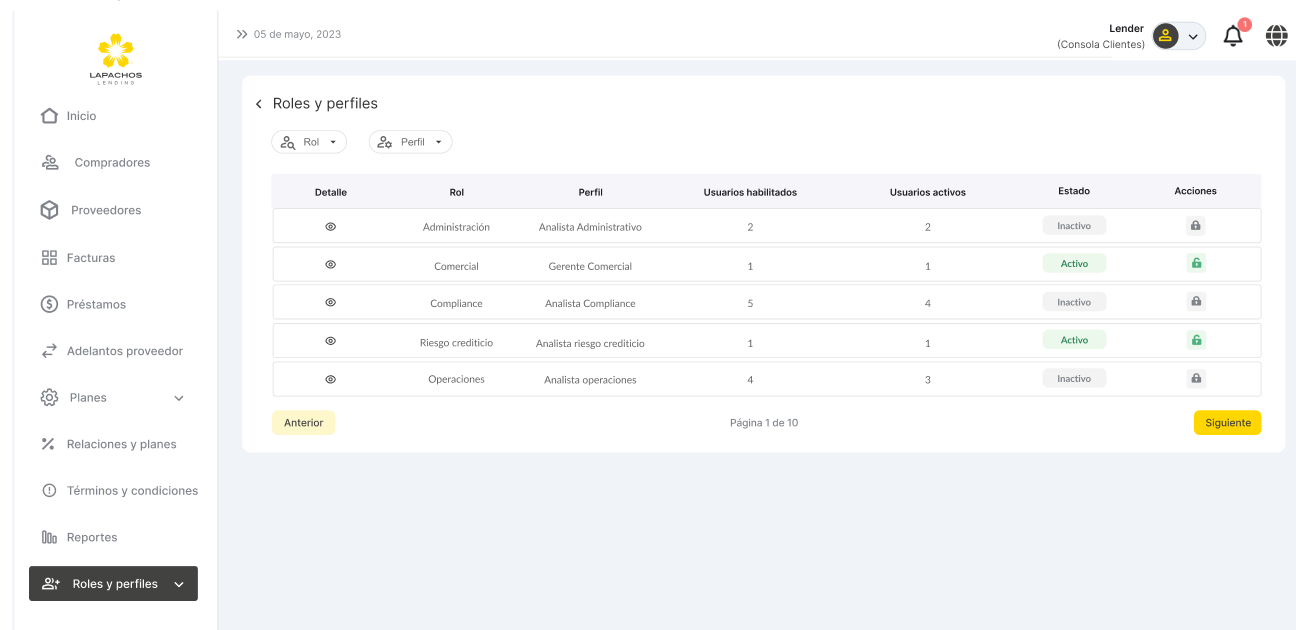Open the notifications bell icon
Screen dimensions: 1296x630
pyautogui.click(x=1233, y=36)
